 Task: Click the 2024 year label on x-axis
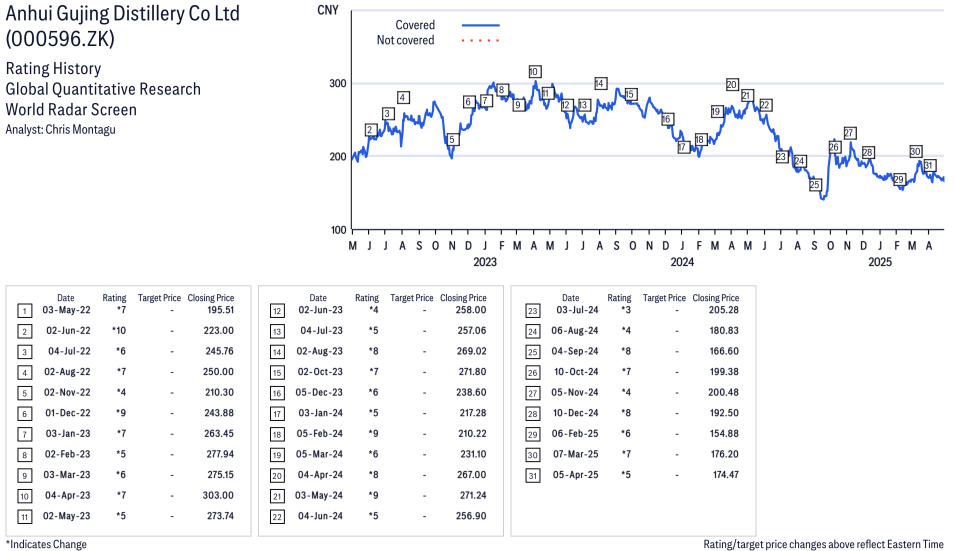coord(682,262)
